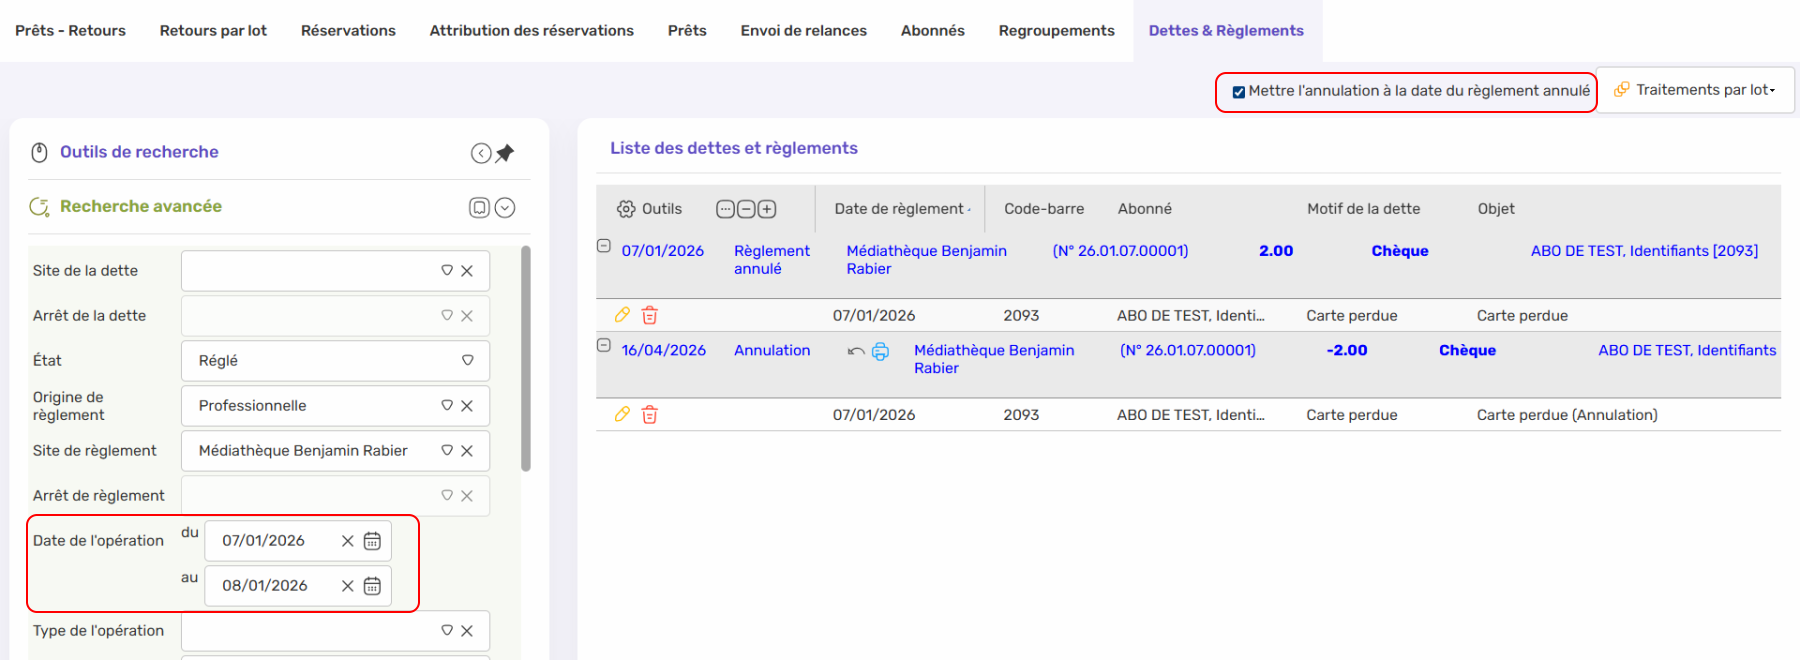Image resolution: width=1800 pixels, height=660 pixels.
Task: Collapse the Recherche avancée section chevron
Action: tap(505, 207)
